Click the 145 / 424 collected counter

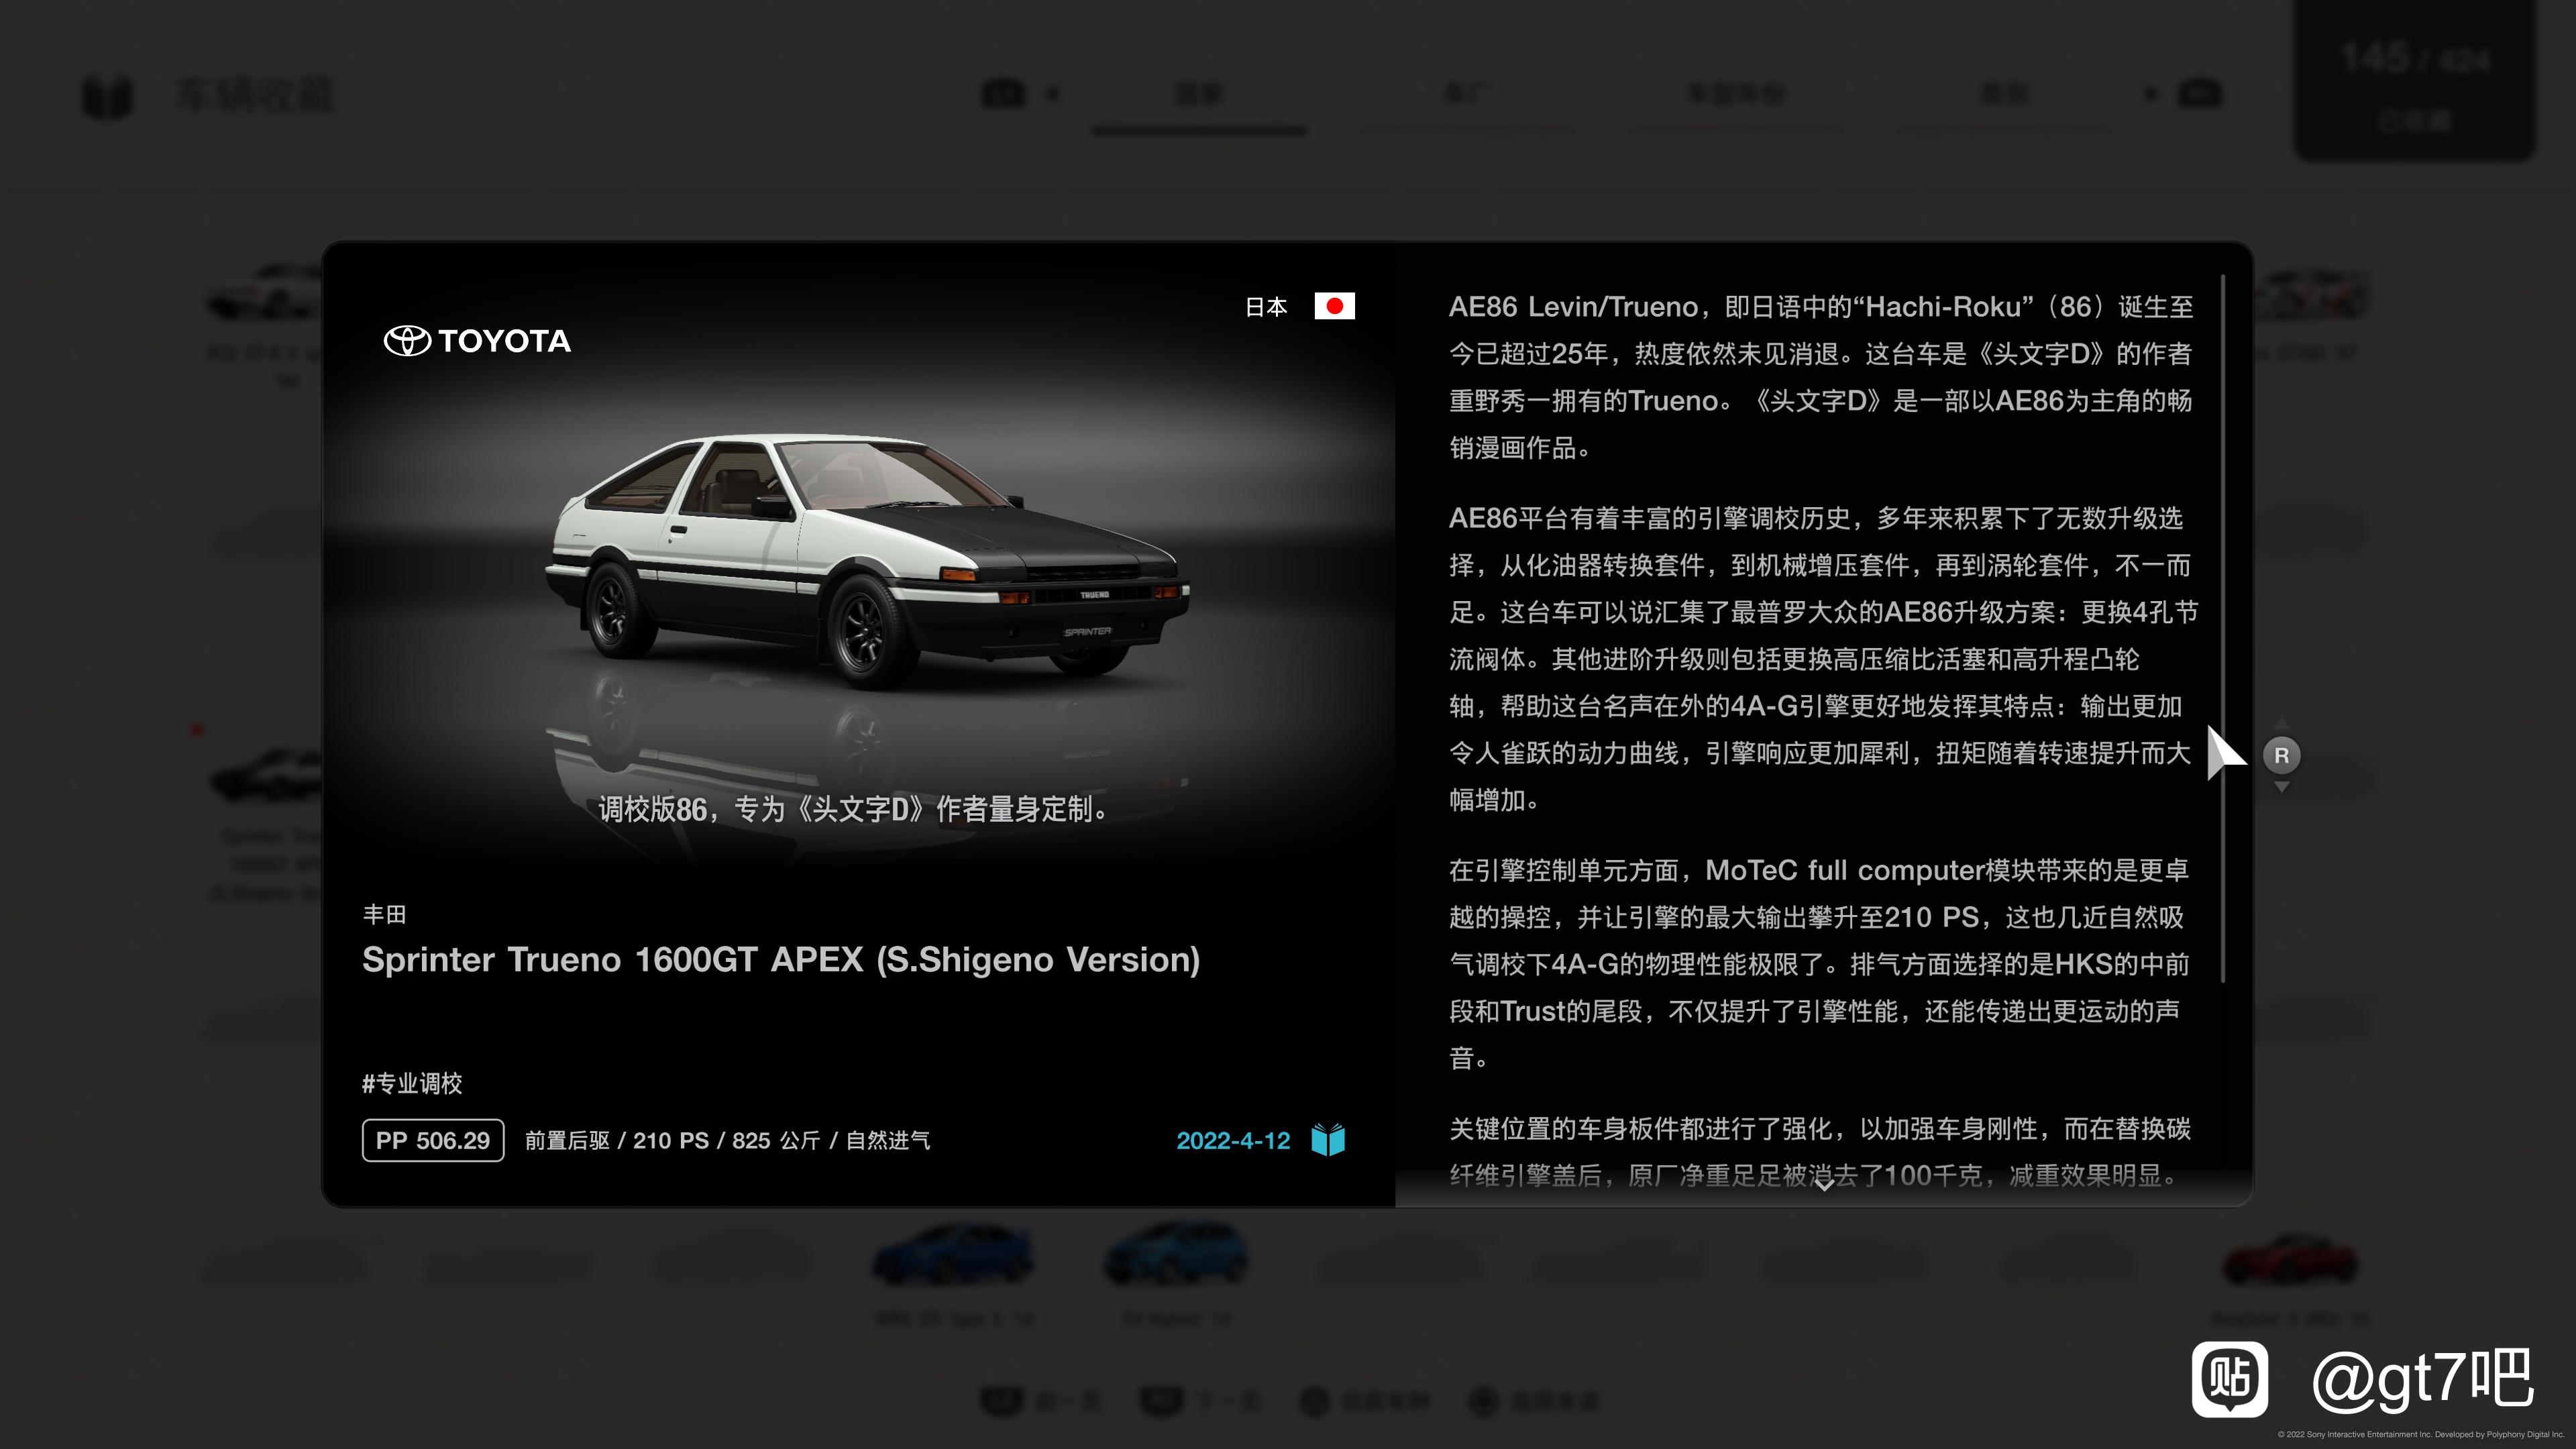click(x=2415, y=80)
